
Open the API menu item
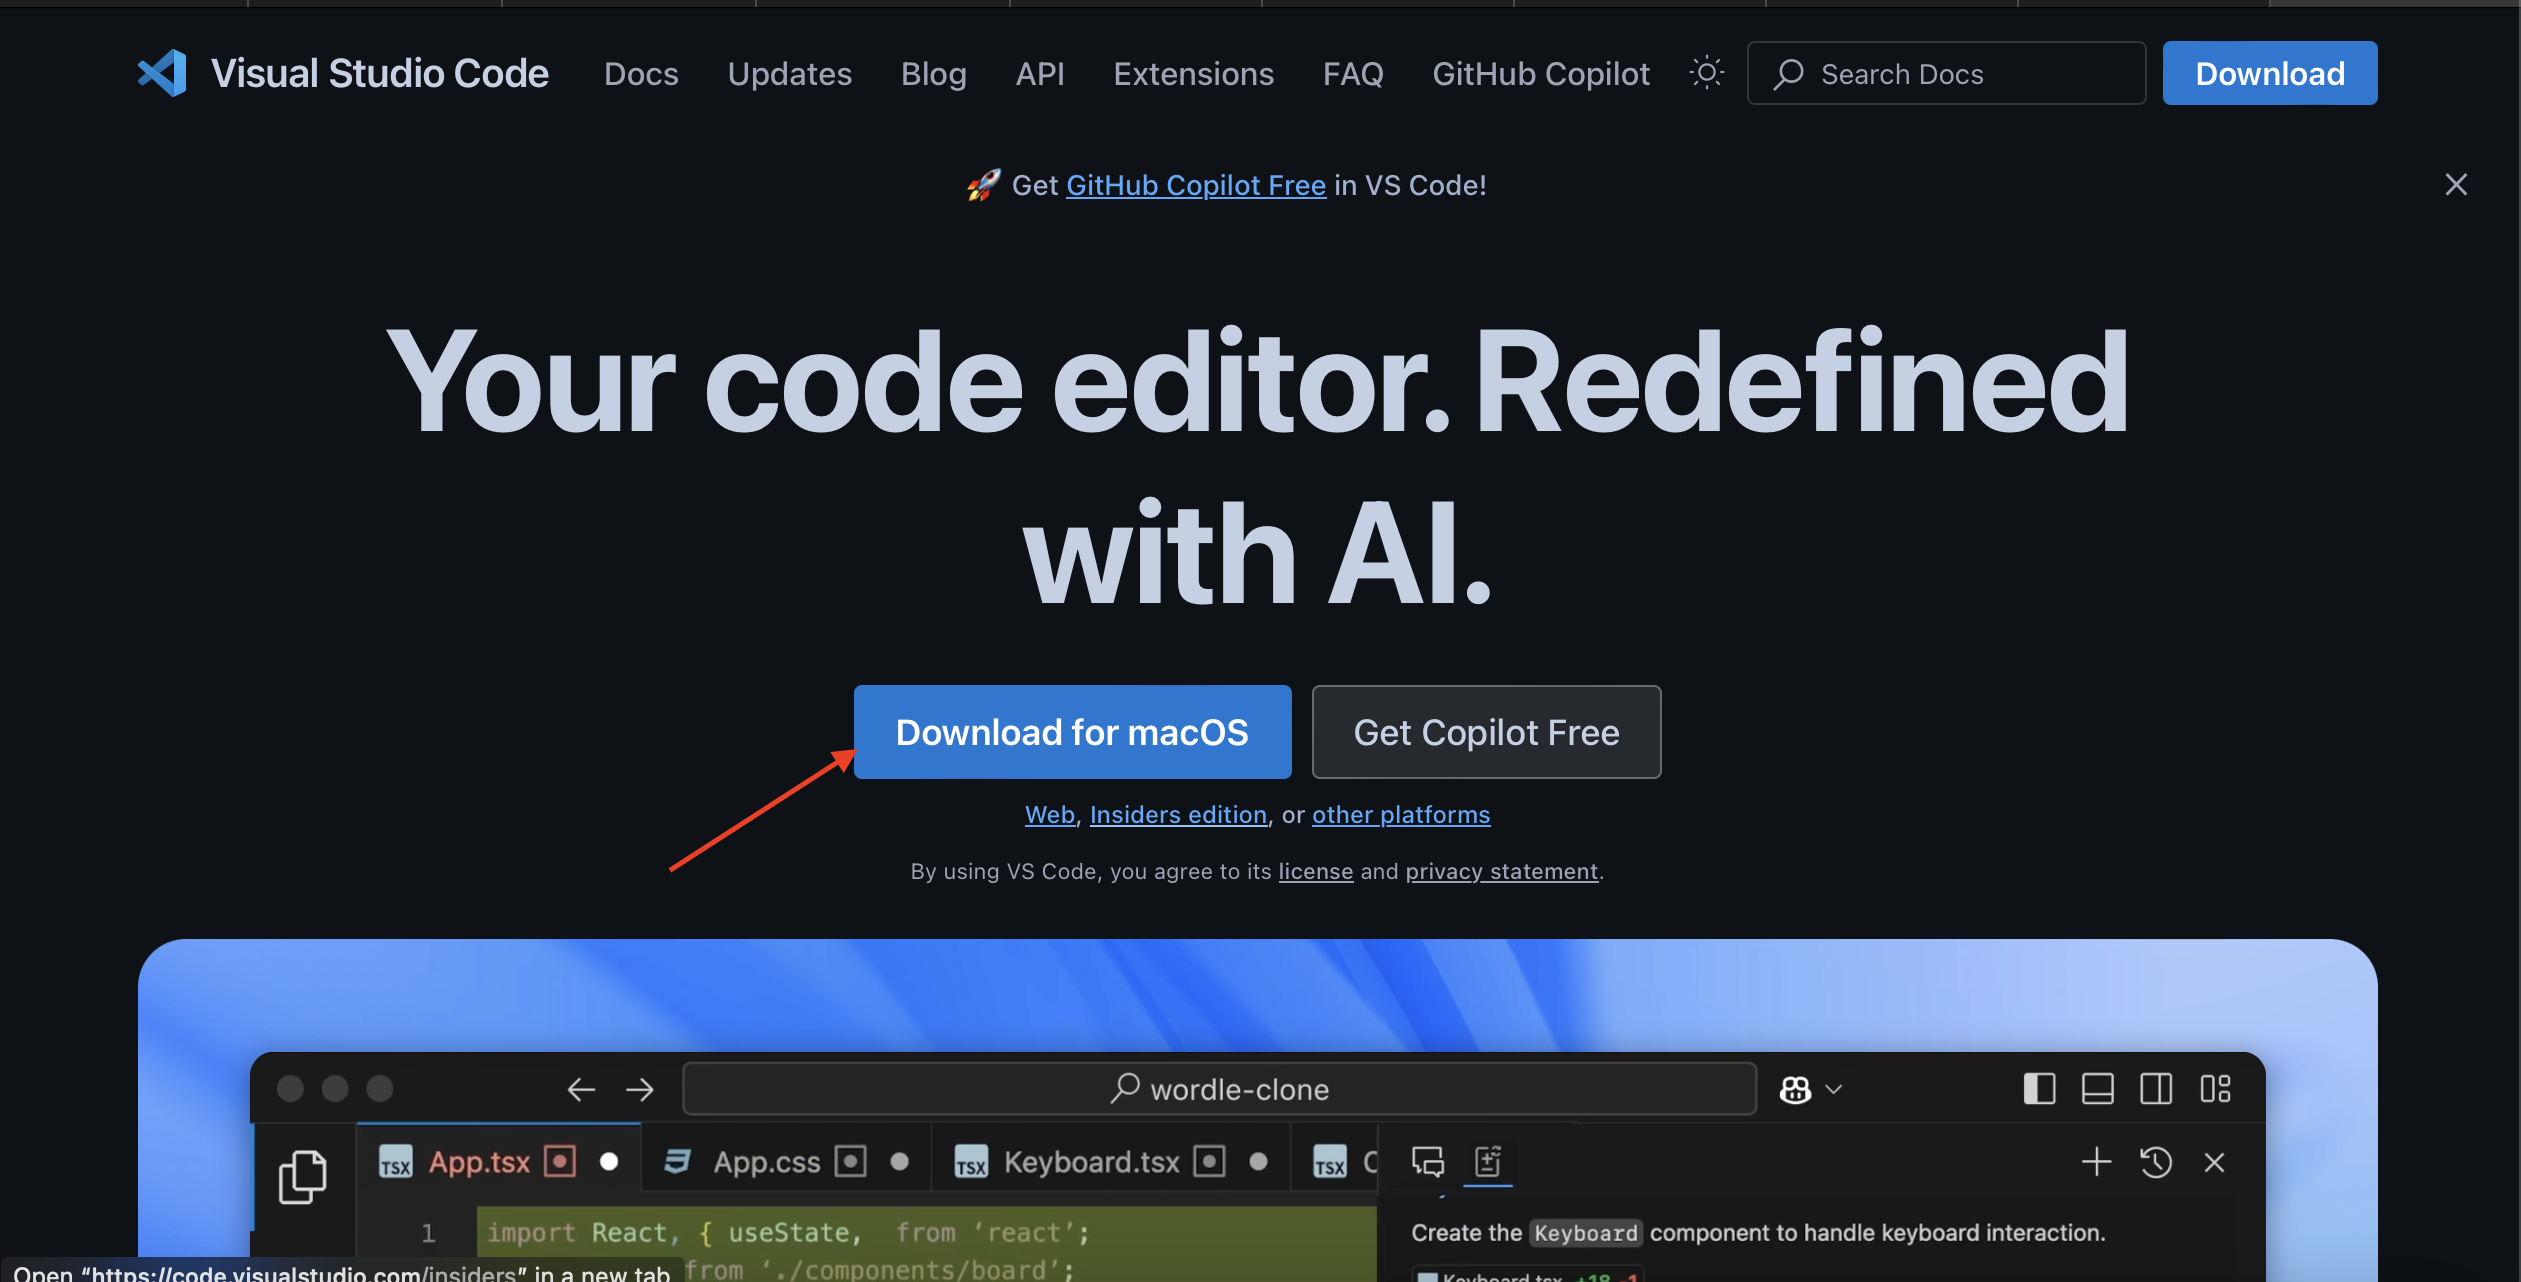tap(1040, 74)
